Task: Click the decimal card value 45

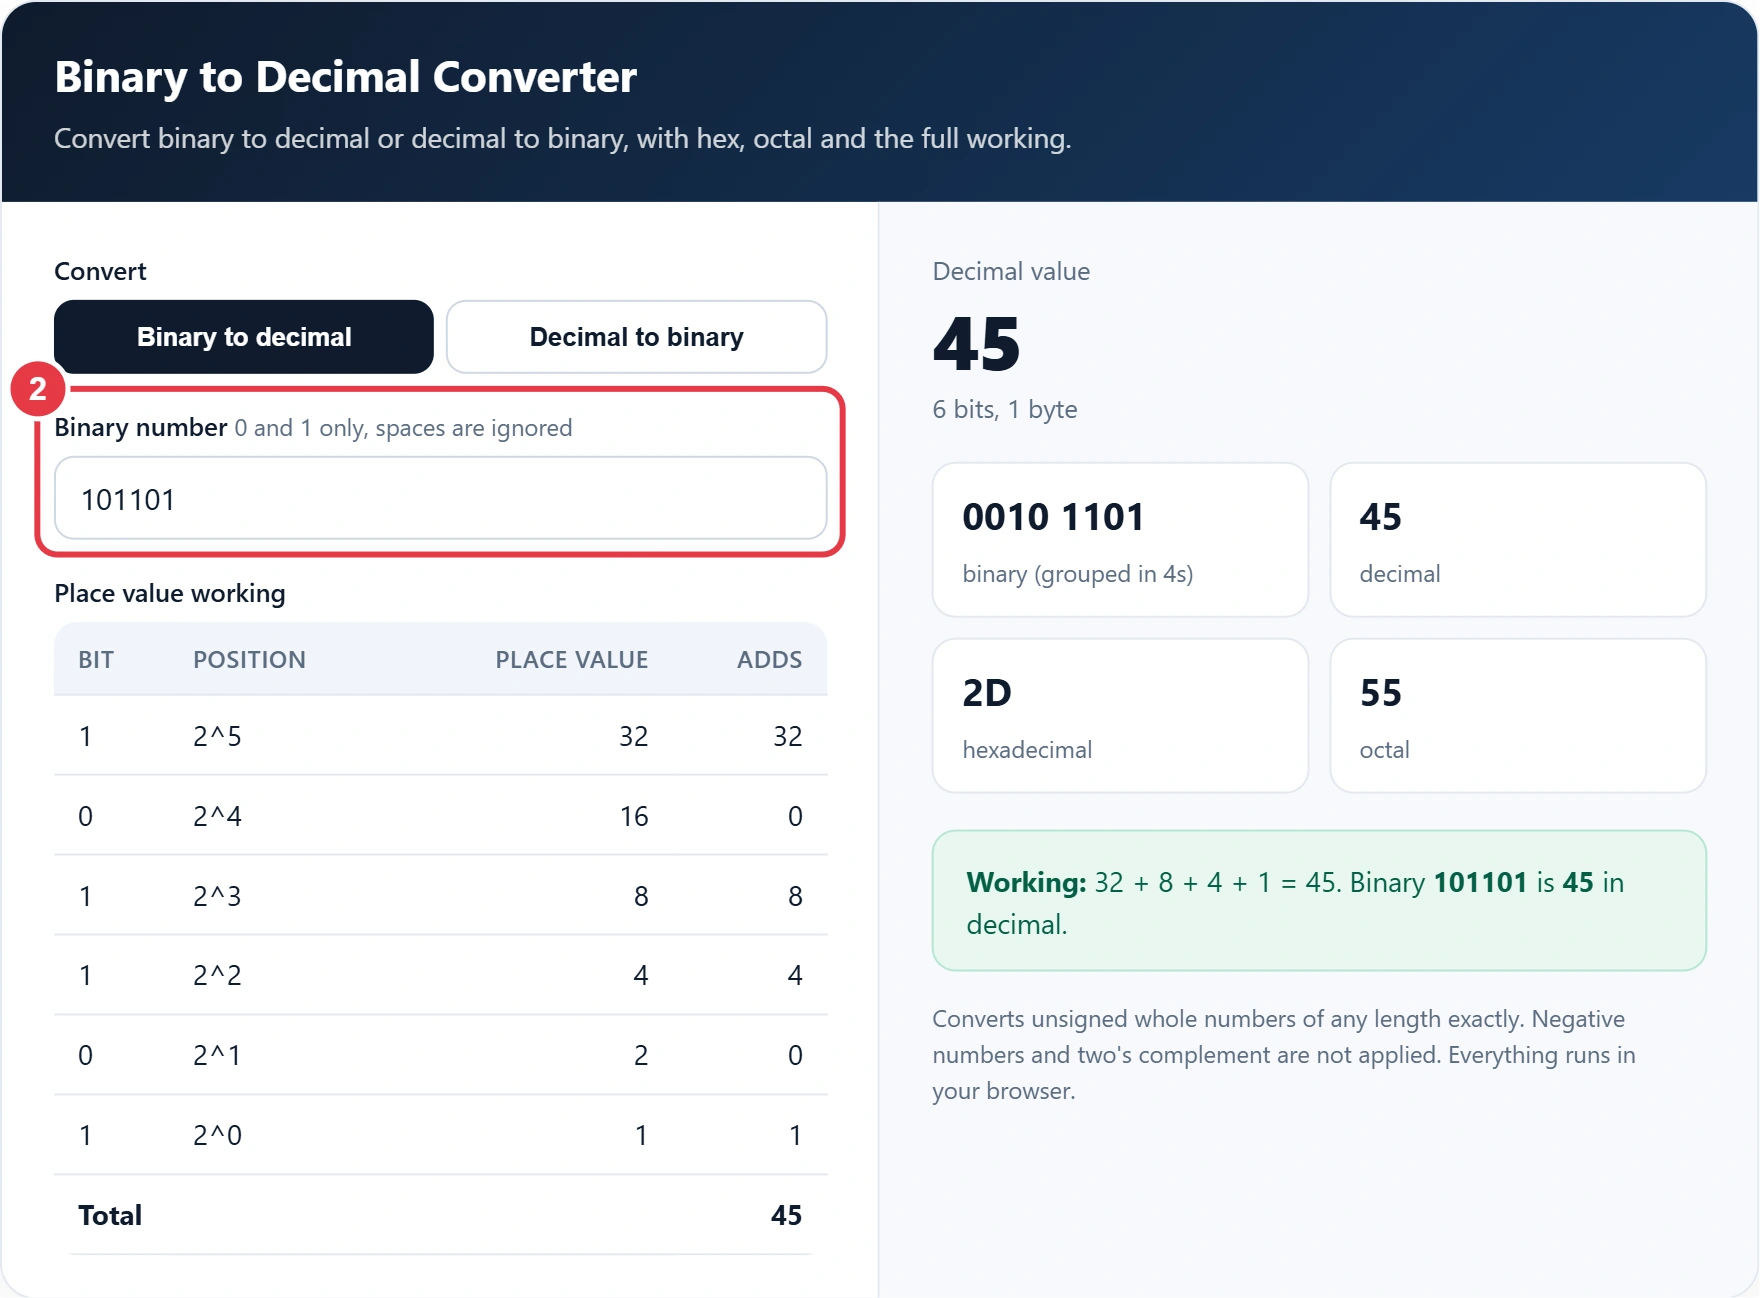Action: [x=1381, y=517]
